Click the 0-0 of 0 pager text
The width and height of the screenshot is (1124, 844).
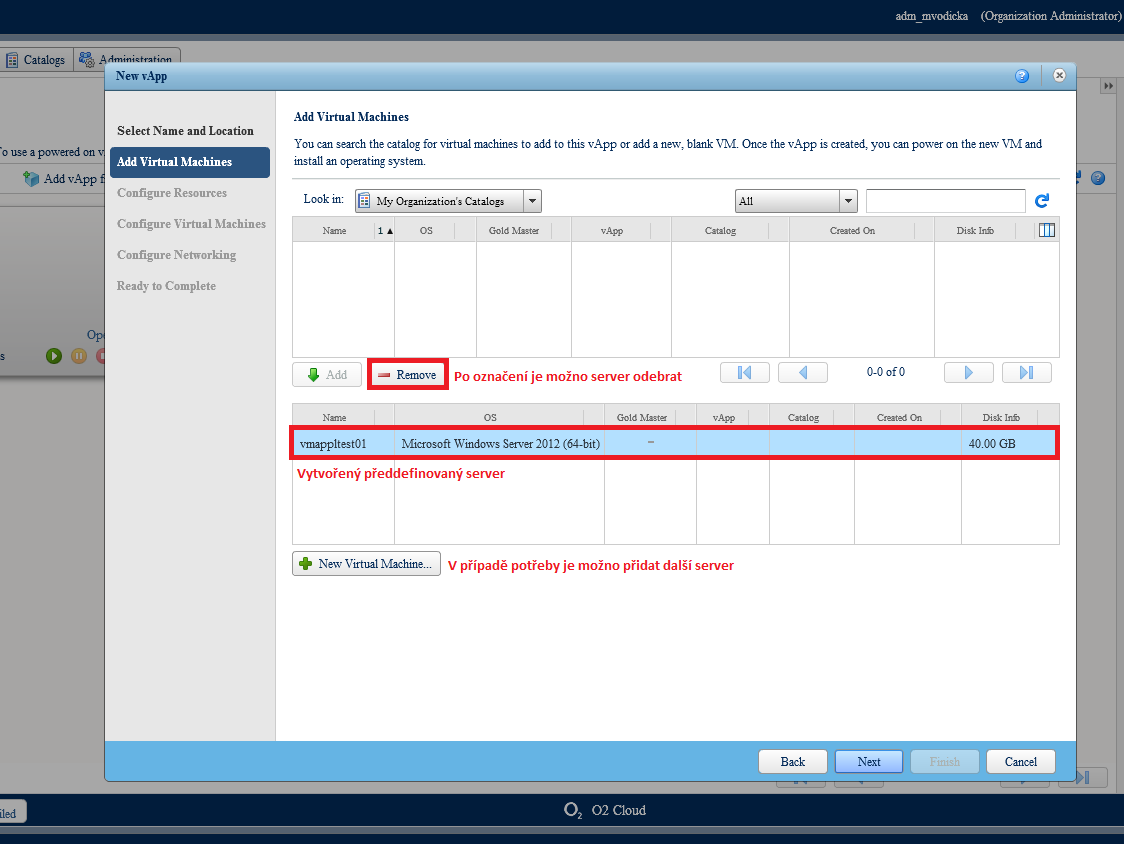click(885, 372)
